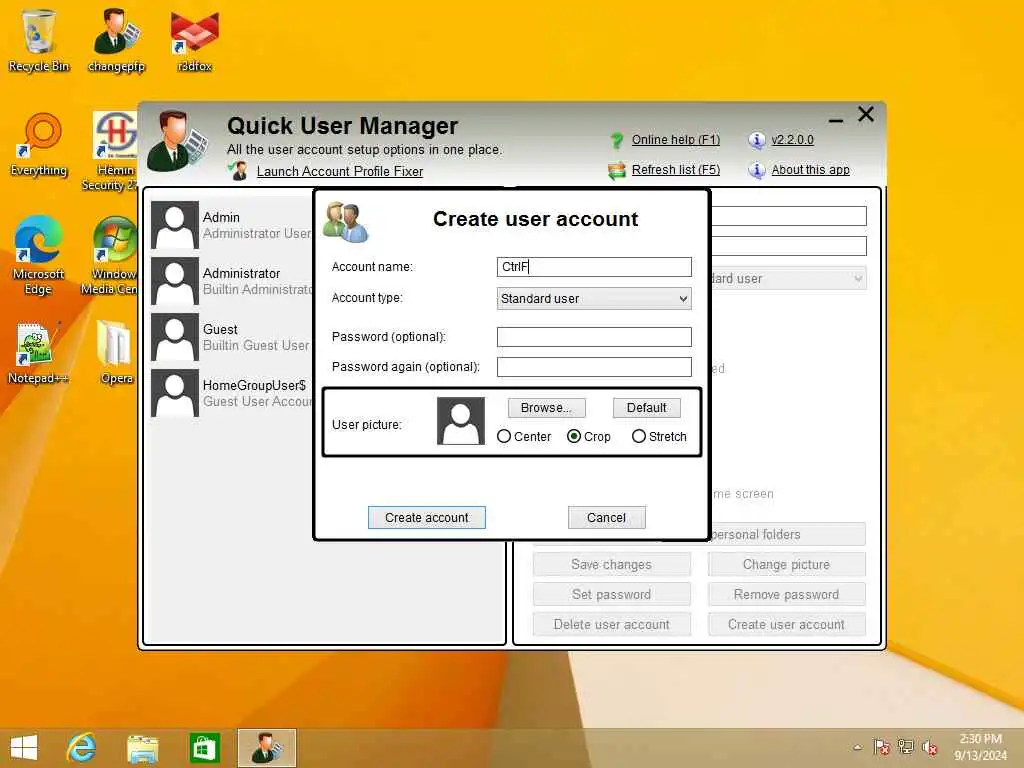Select the Guest user entry
Viewport: 1024px width, 768px height.
pos(232,337)
